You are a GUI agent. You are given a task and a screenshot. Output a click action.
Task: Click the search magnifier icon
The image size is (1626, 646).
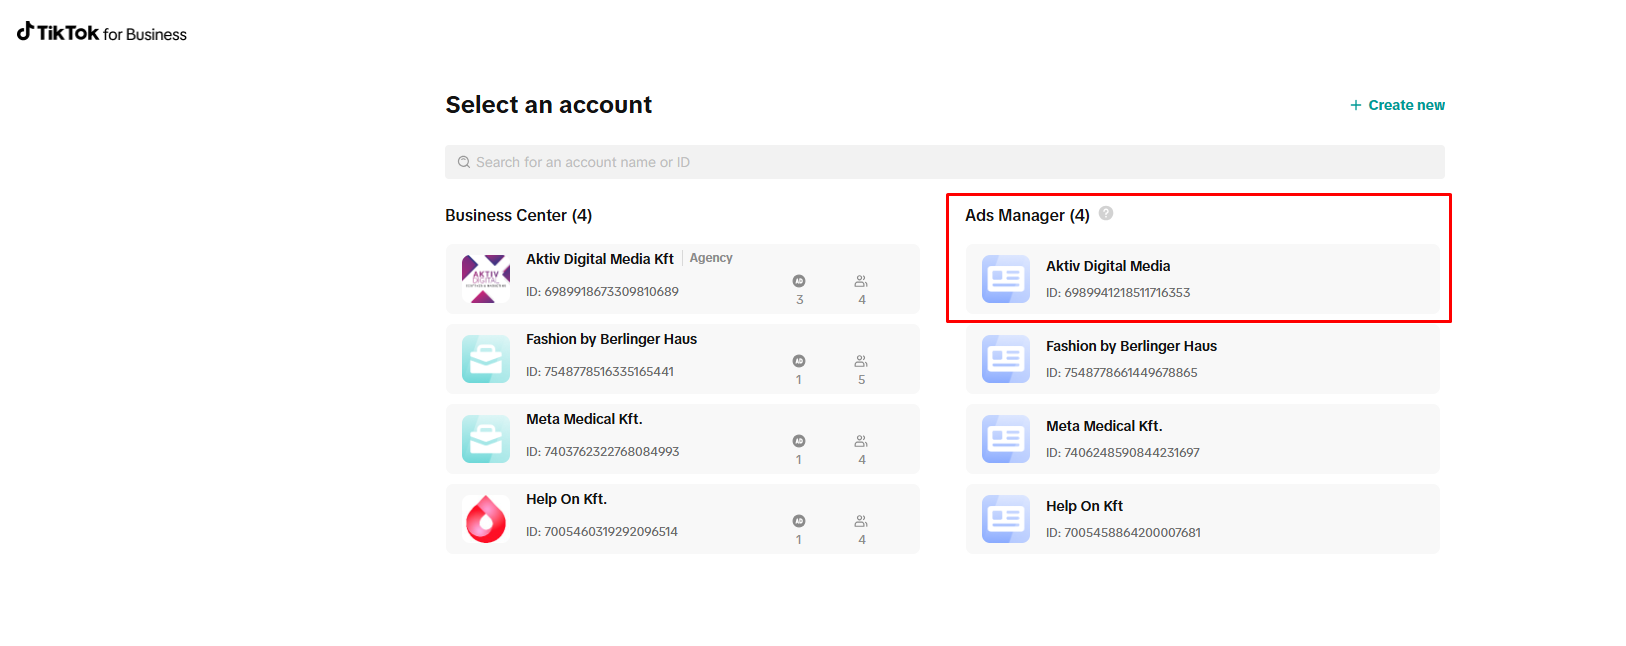464,162
